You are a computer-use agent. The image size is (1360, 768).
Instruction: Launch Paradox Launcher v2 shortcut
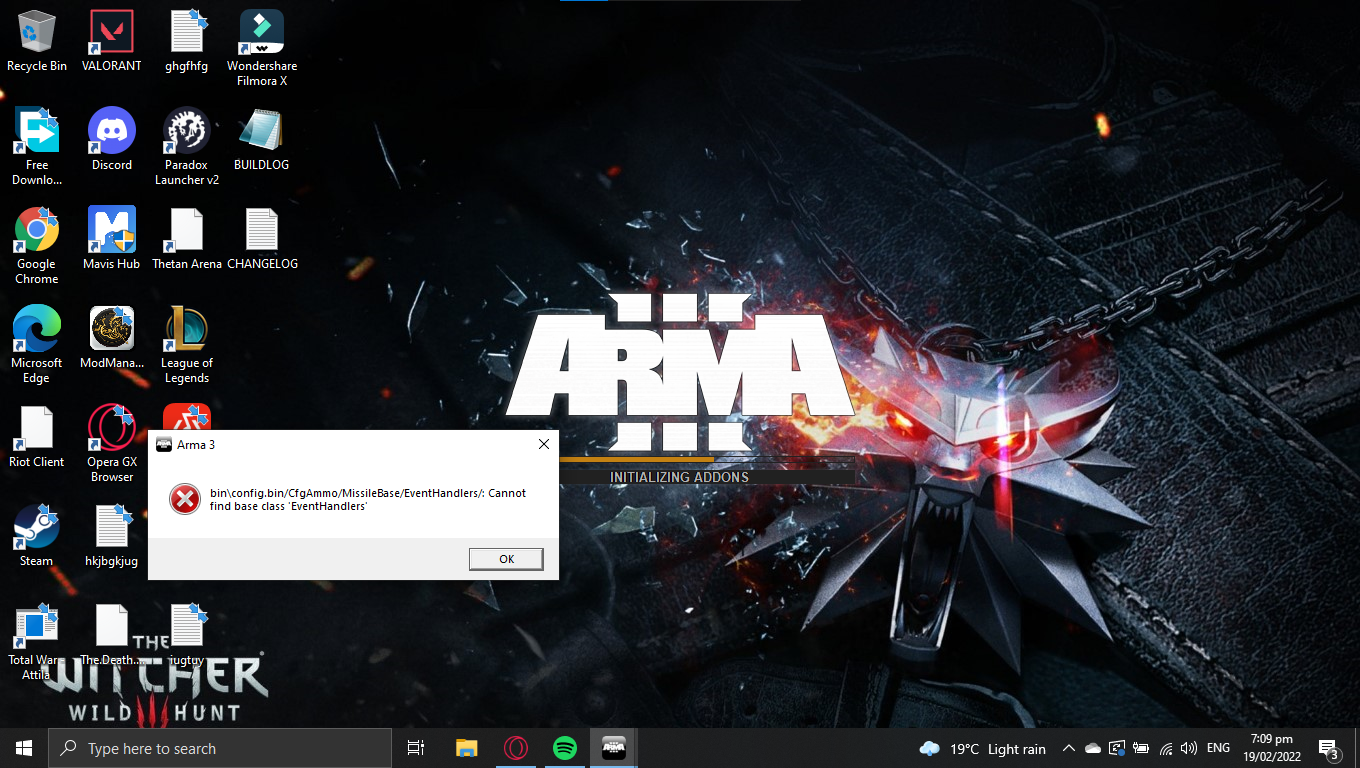pyautogui.click(x=187, y=133)
